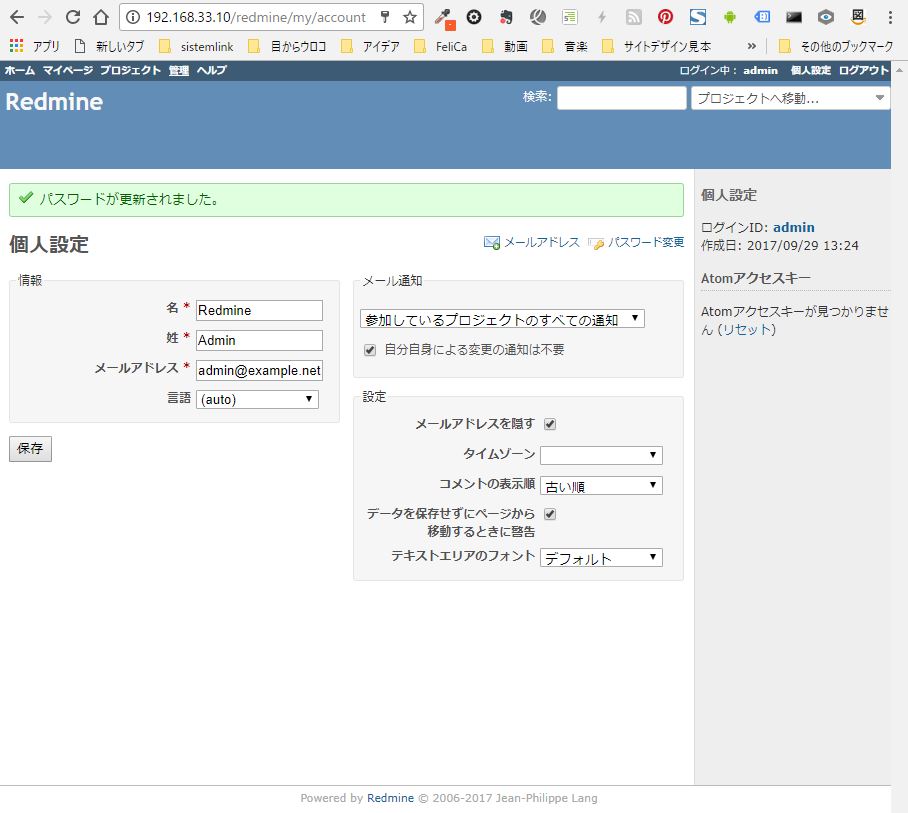The width and height of the screenshot is (908, 813).
Task: Click the 保存 button
Action: tap(30, 449)
